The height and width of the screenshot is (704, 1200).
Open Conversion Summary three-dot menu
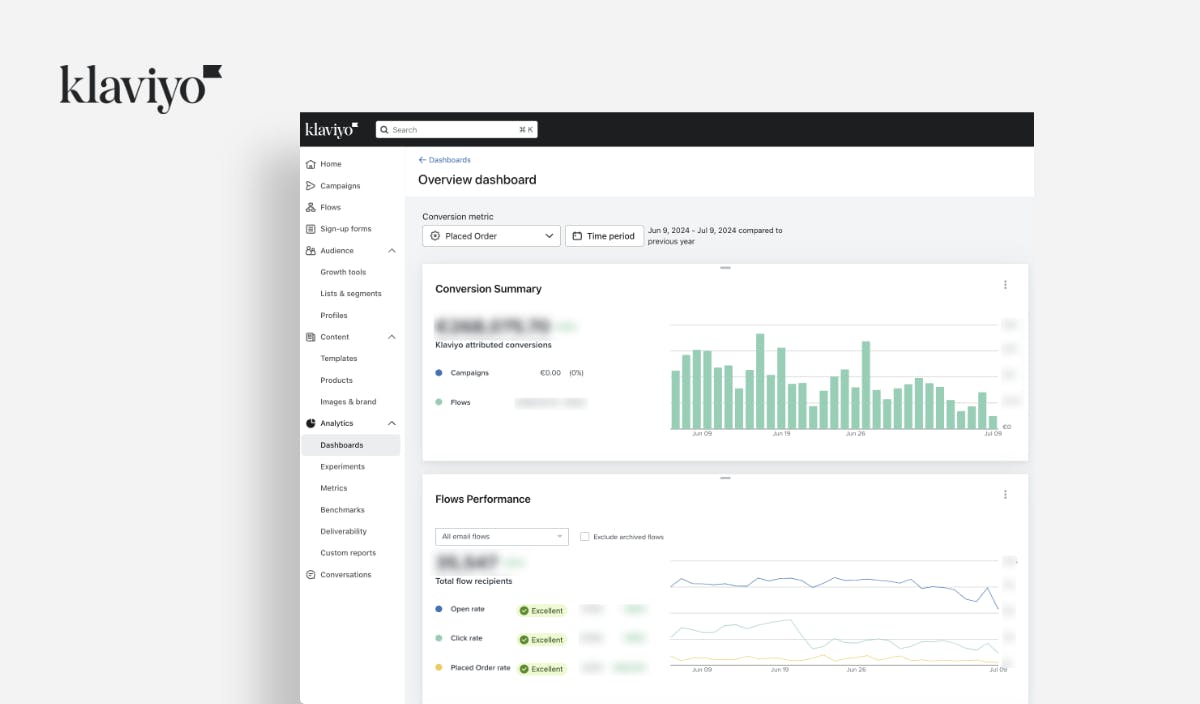[x=1005, y=285]
